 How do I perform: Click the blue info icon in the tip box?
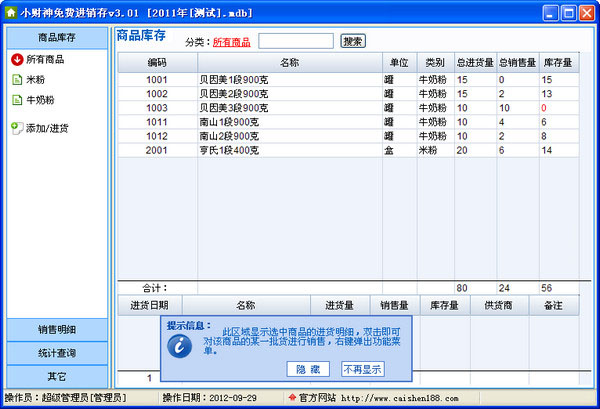click(179, 346)
